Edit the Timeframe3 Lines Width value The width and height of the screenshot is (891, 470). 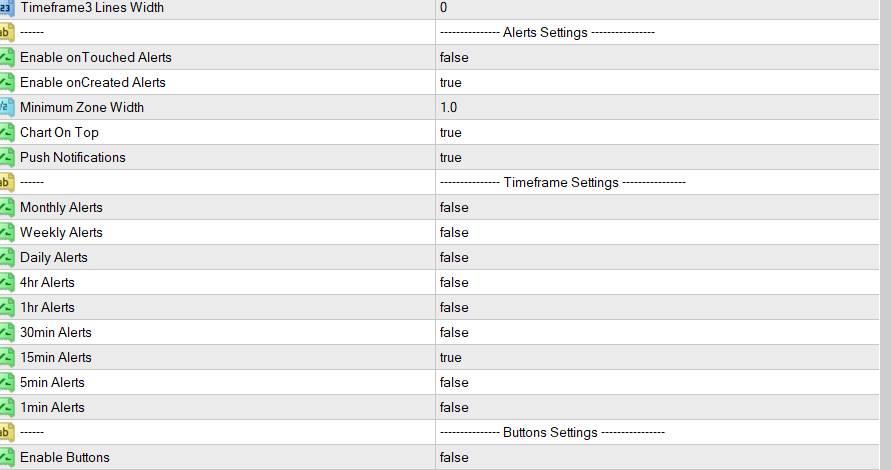point(444,8)
